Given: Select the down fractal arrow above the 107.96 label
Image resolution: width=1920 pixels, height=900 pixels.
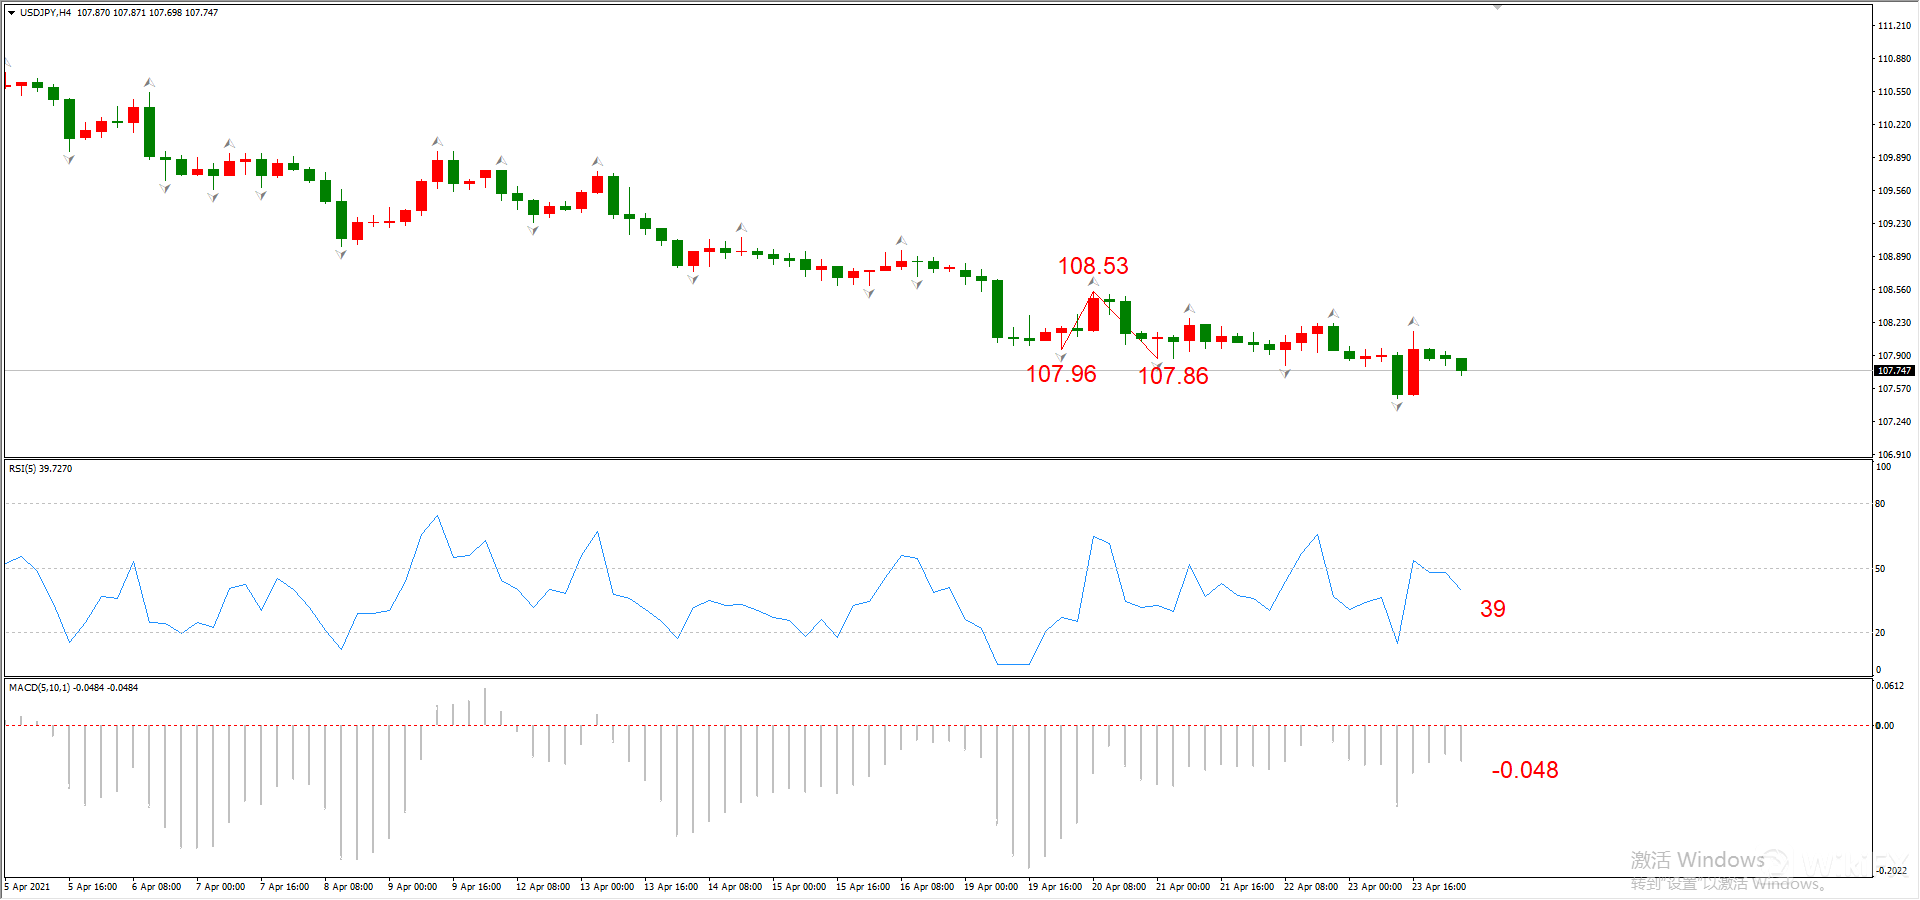Looking at the screenshot, I should click(1061, 357).
